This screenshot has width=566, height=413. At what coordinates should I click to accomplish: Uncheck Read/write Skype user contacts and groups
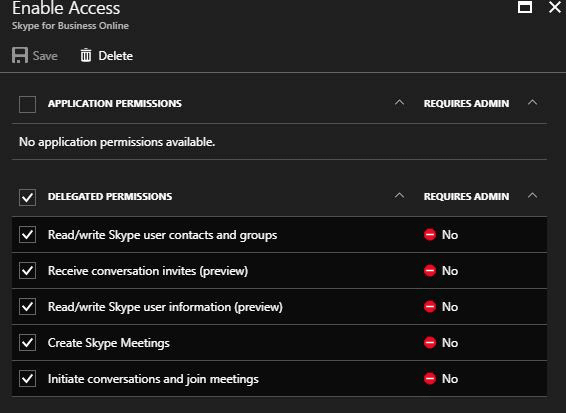27,235
